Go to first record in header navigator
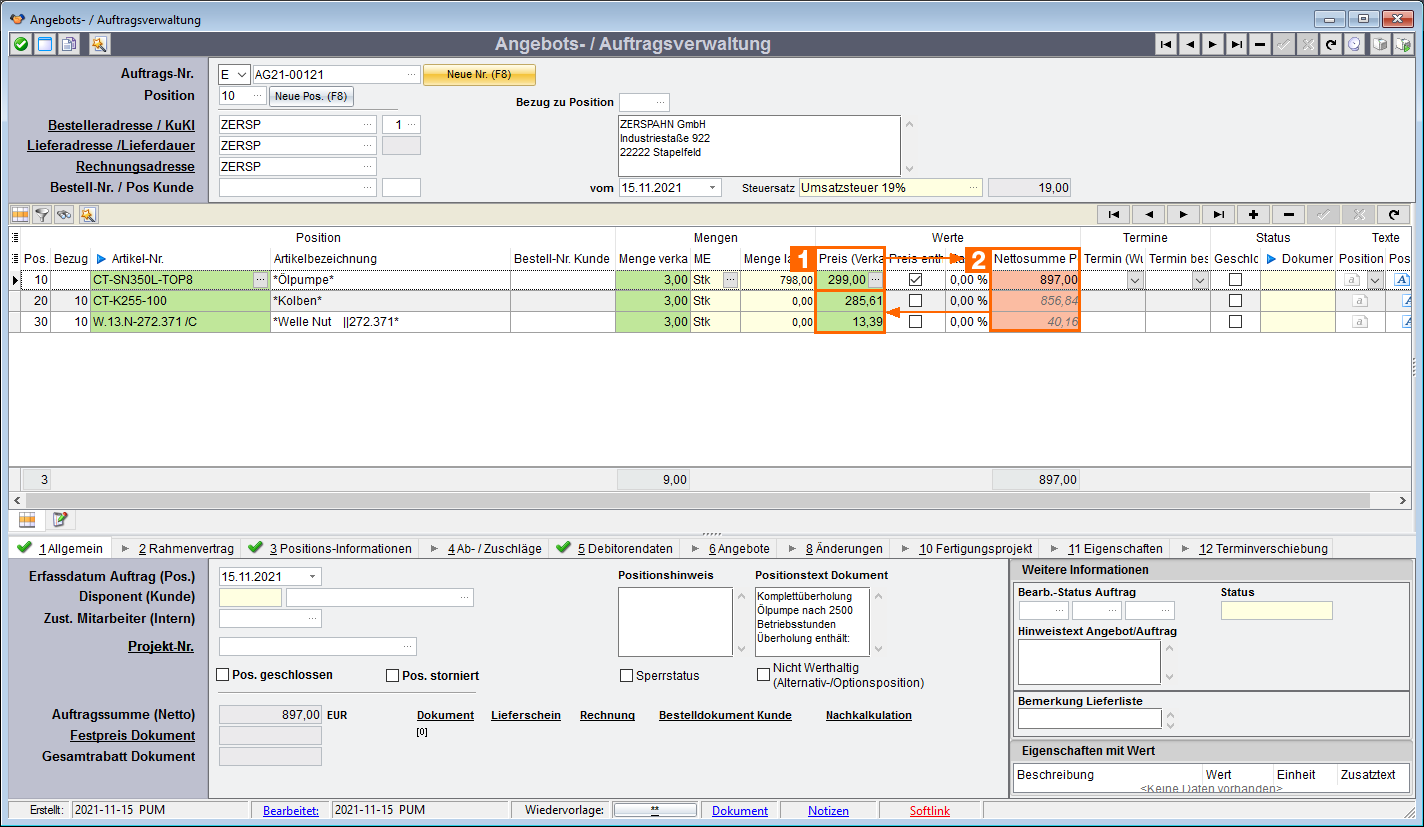1424x827 pixels. (x=1165, y=44)
